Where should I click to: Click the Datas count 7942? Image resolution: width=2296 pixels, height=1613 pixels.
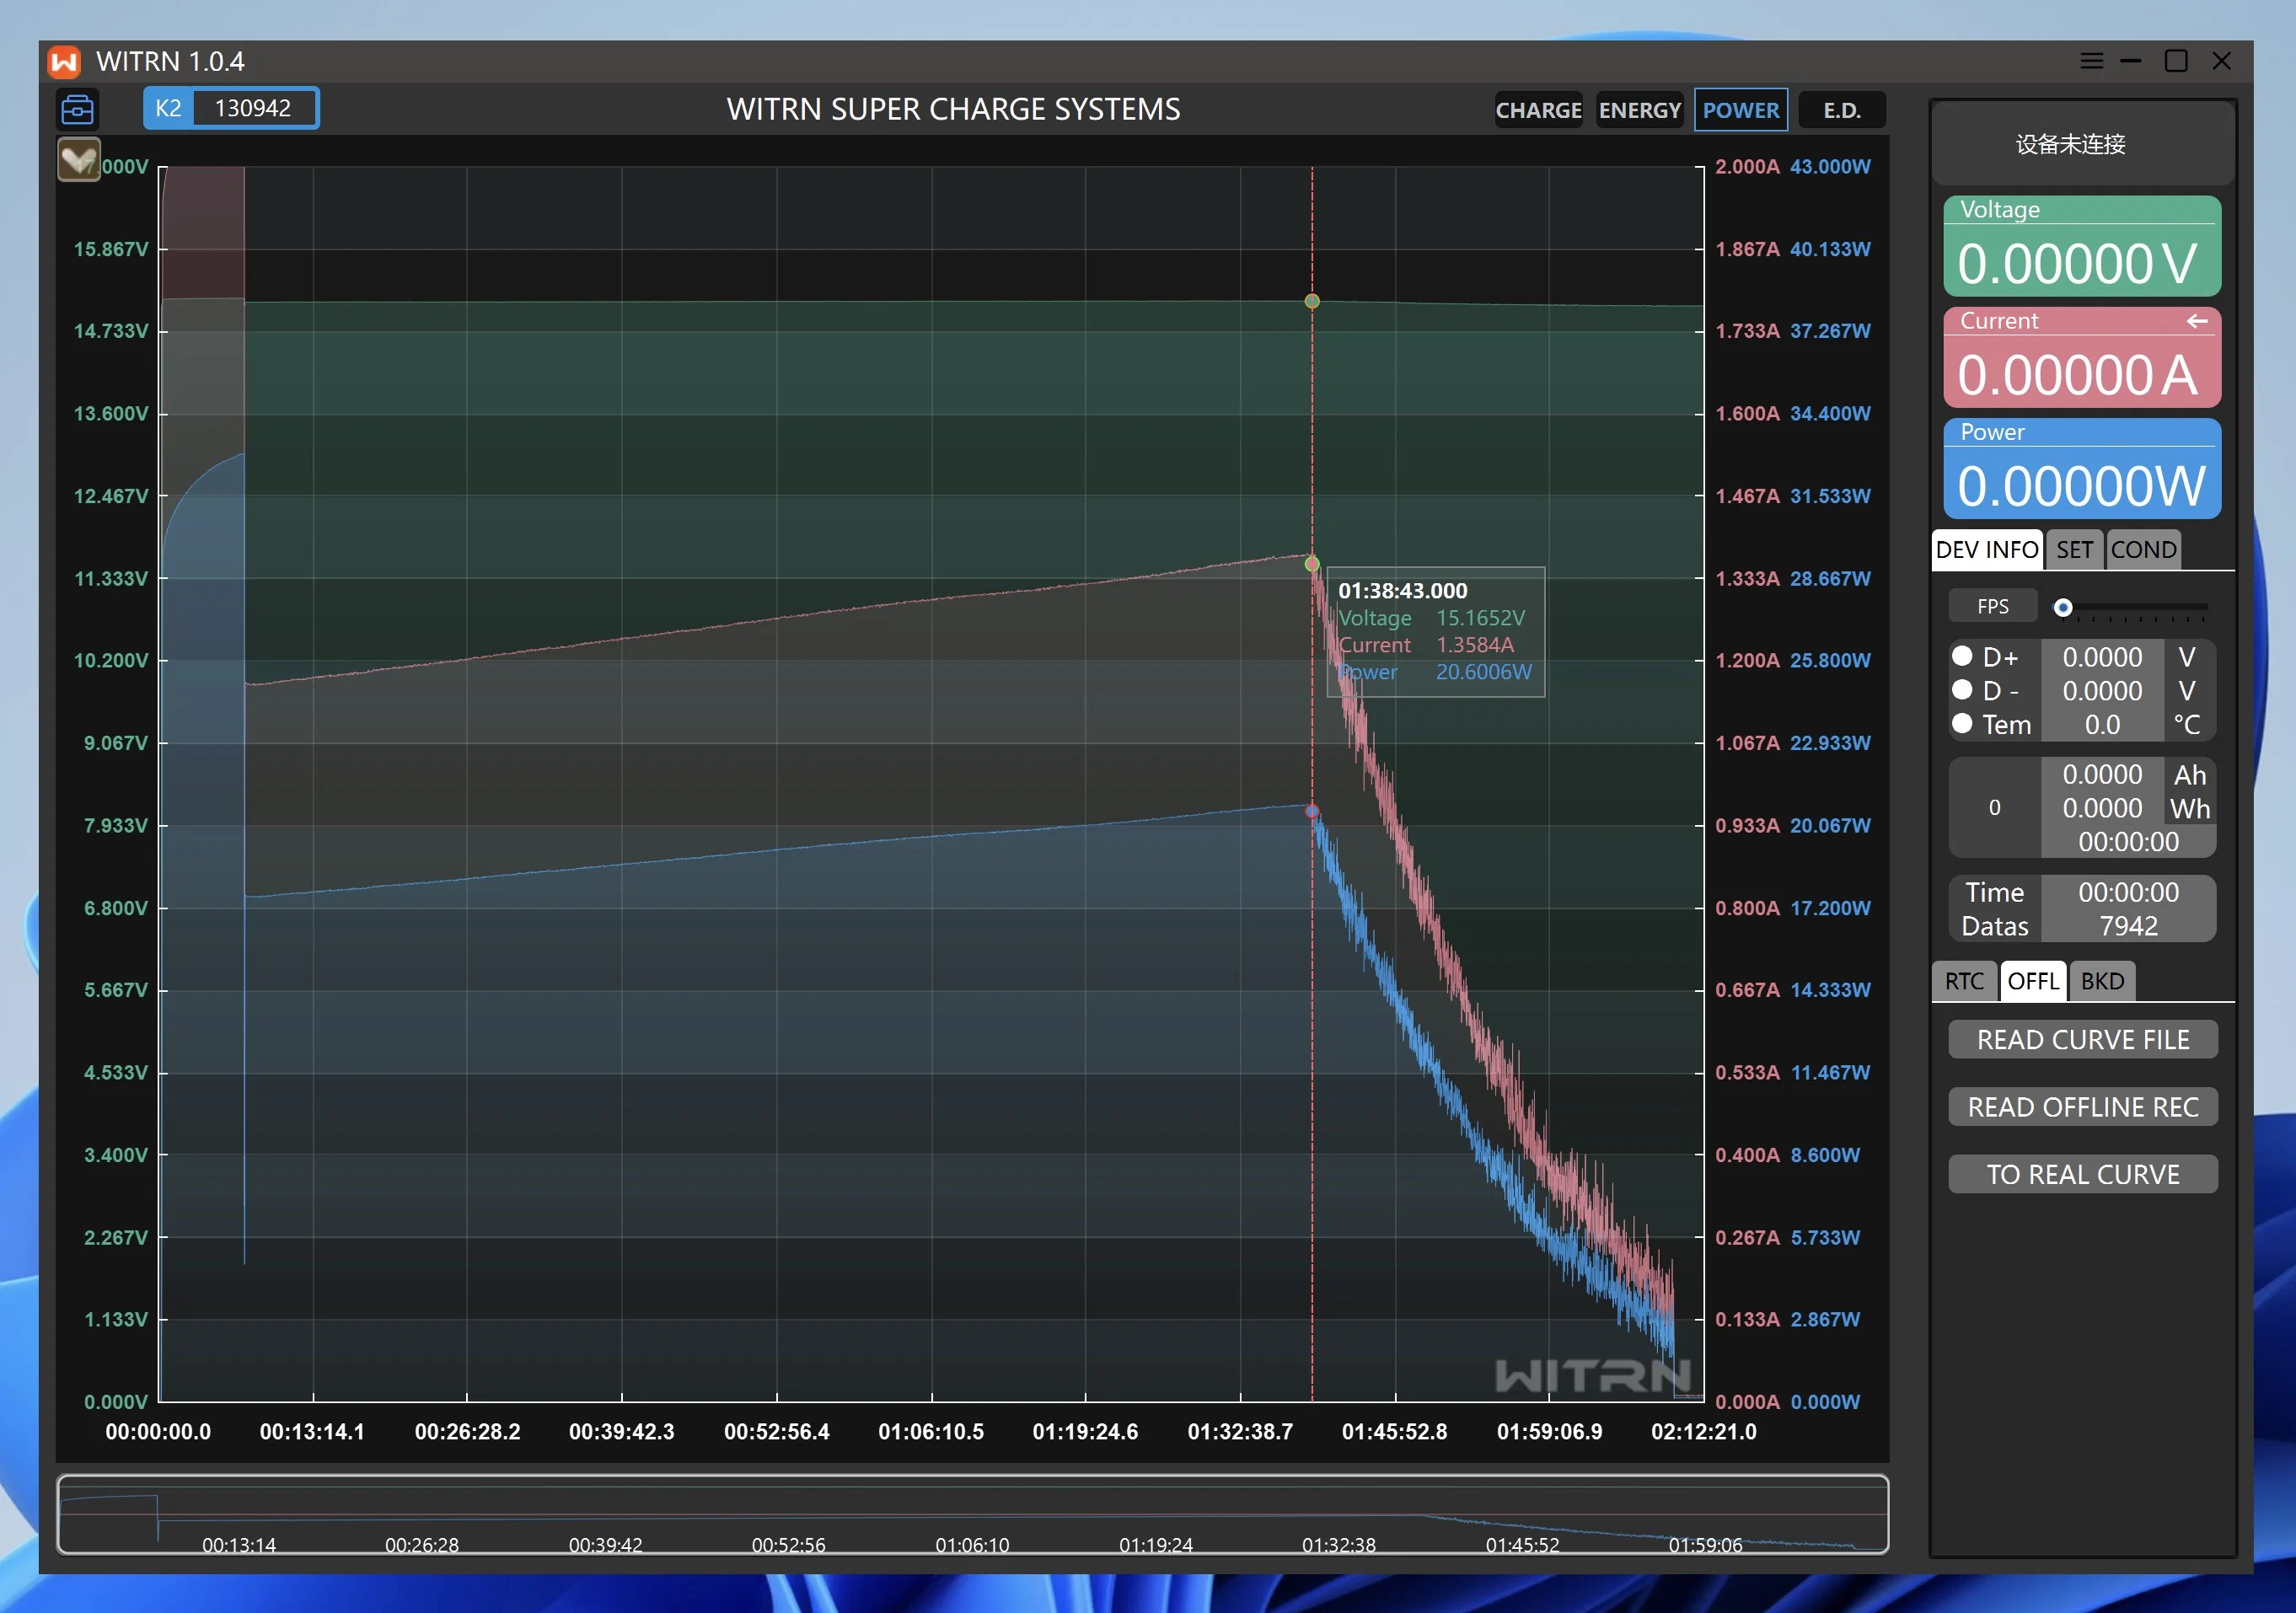[x=2128, y=926]
